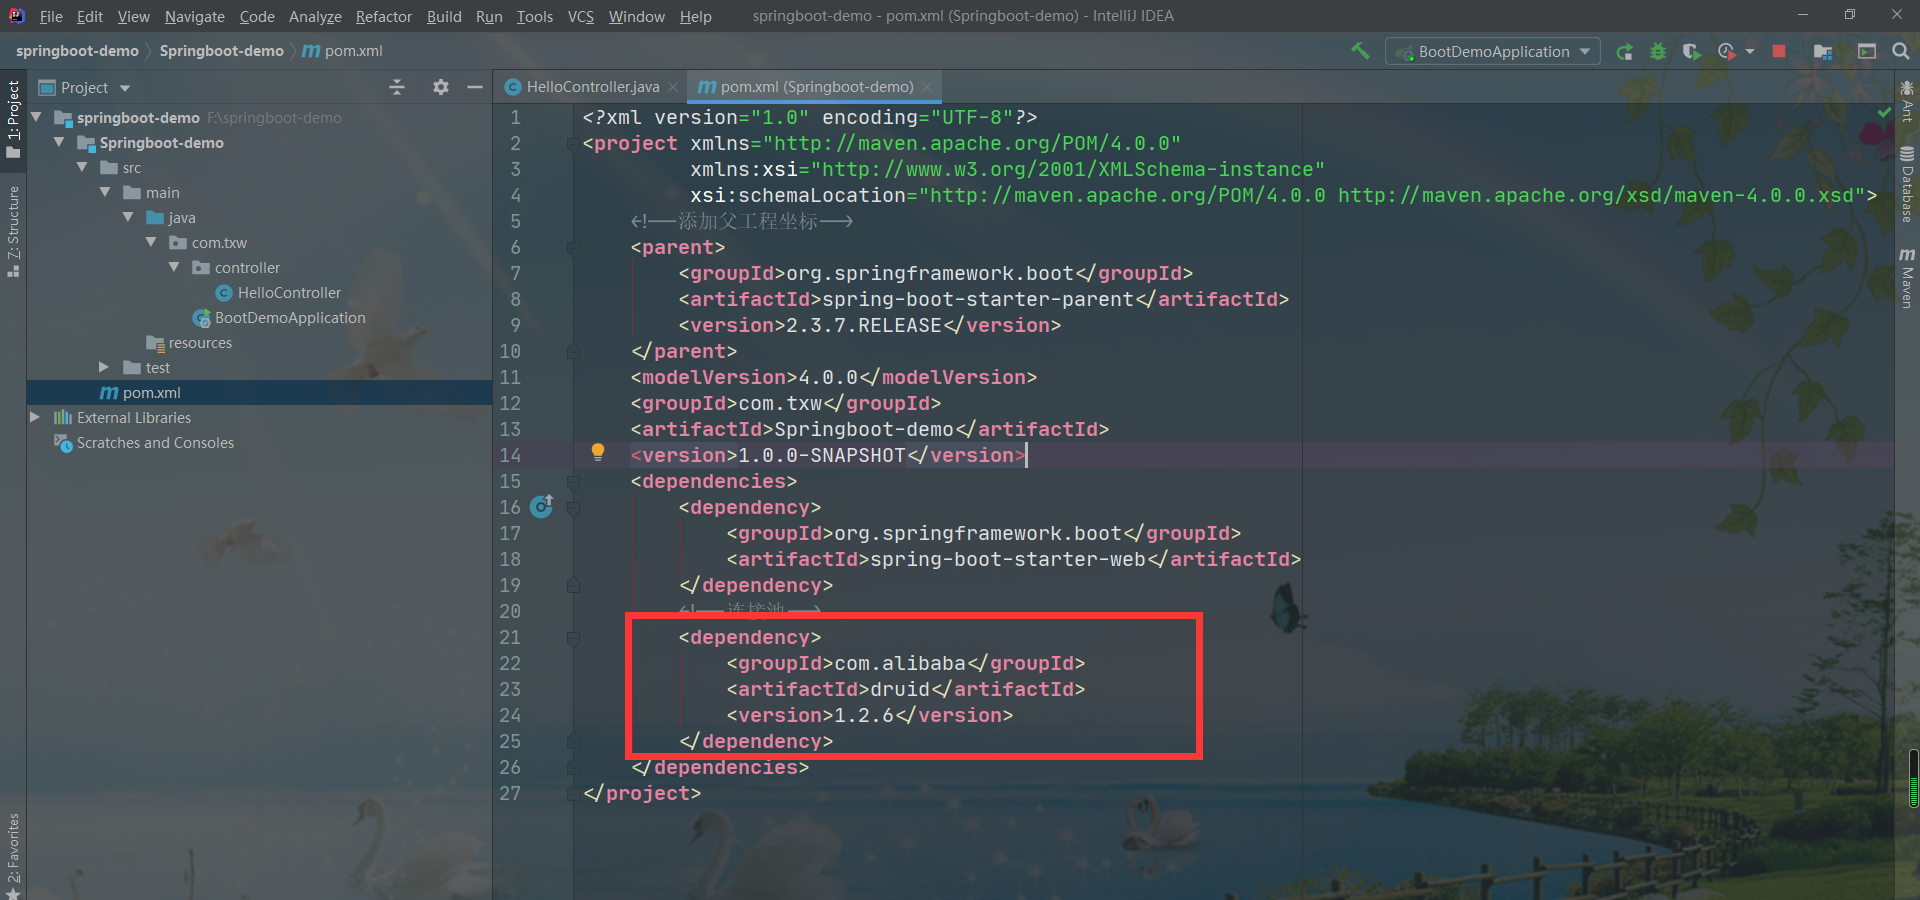Click Springboot-demo module breadcrumb
The height and width of the screenshot is (900, 1920).
(221, 51)
